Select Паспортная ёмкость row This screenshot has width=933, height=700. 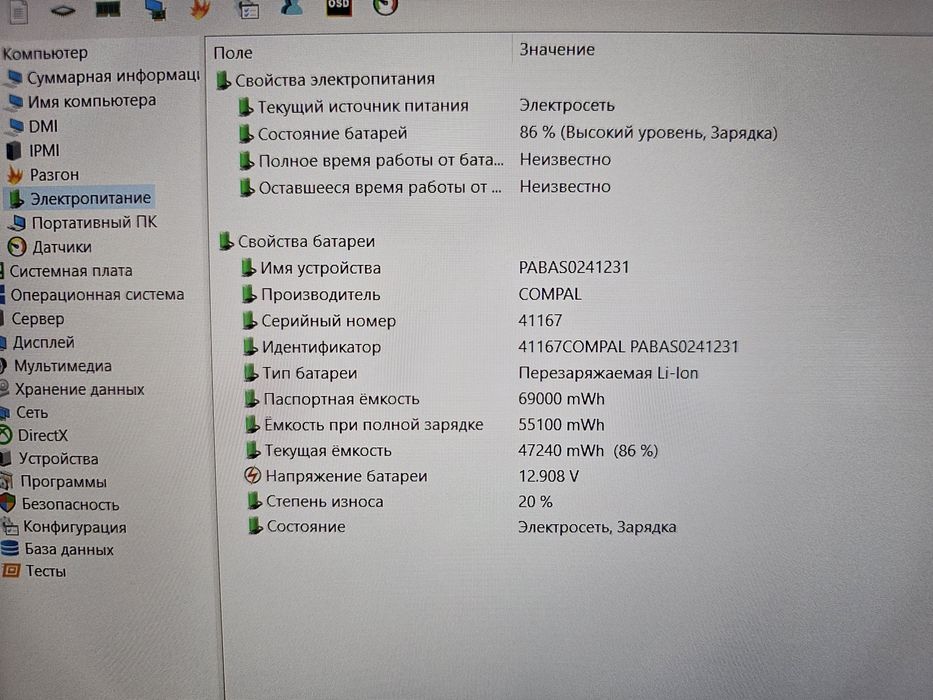(x=332, y=399)
